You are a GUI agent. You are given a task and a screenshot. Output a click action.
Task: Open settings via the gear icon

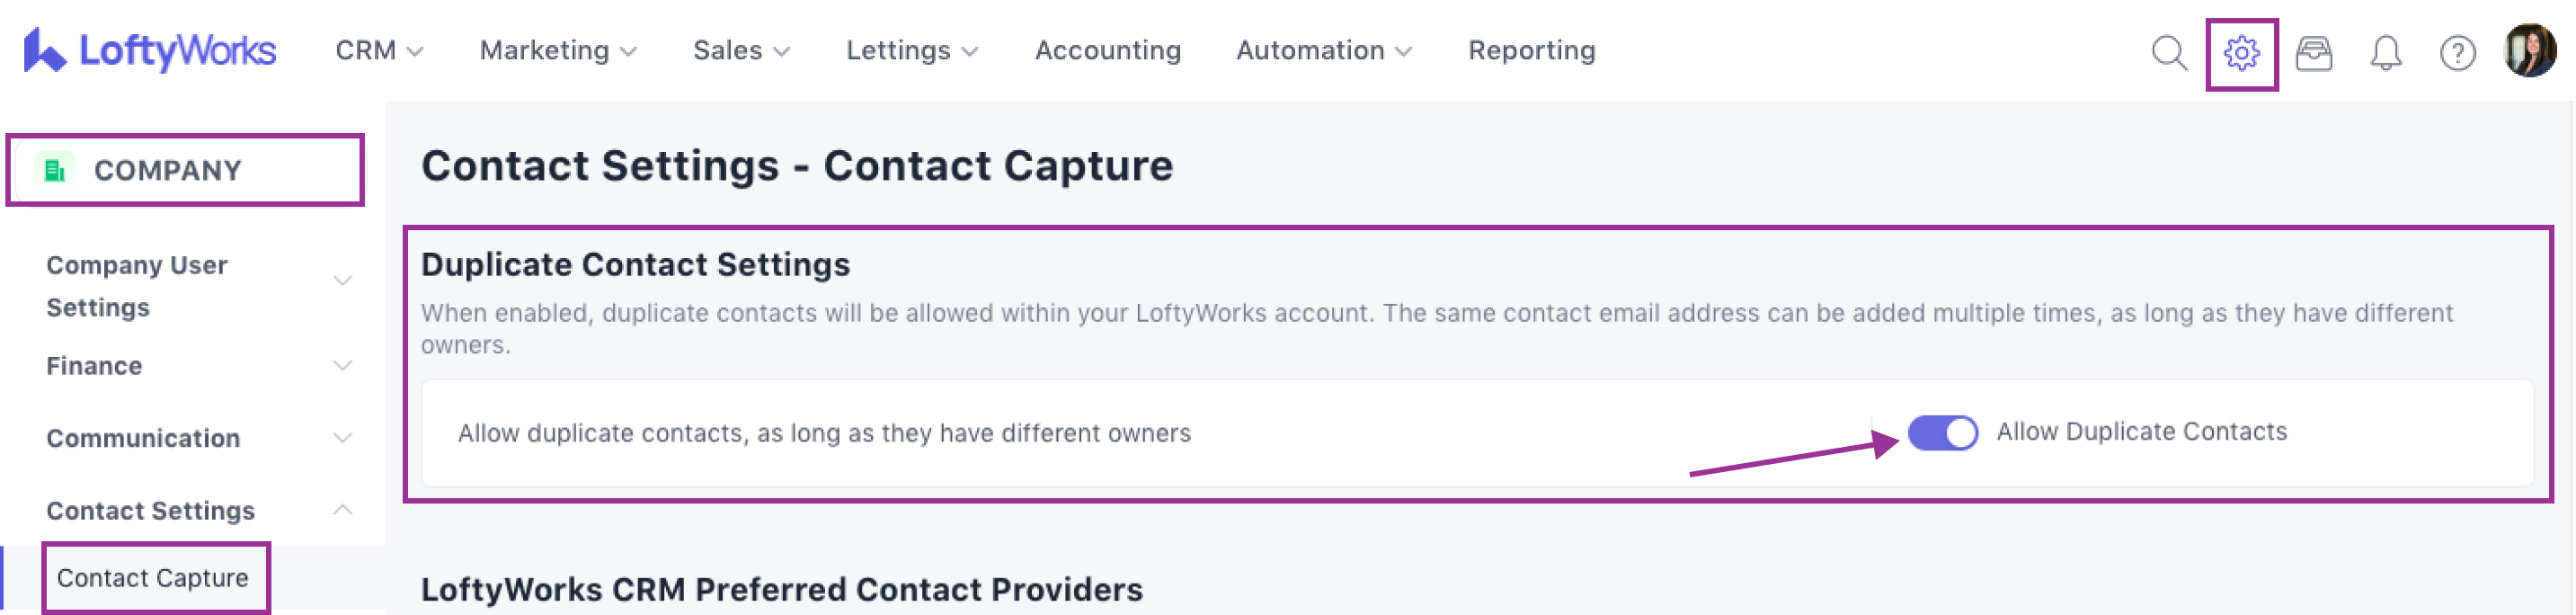pyautogui.click(x=2241, y=52)
